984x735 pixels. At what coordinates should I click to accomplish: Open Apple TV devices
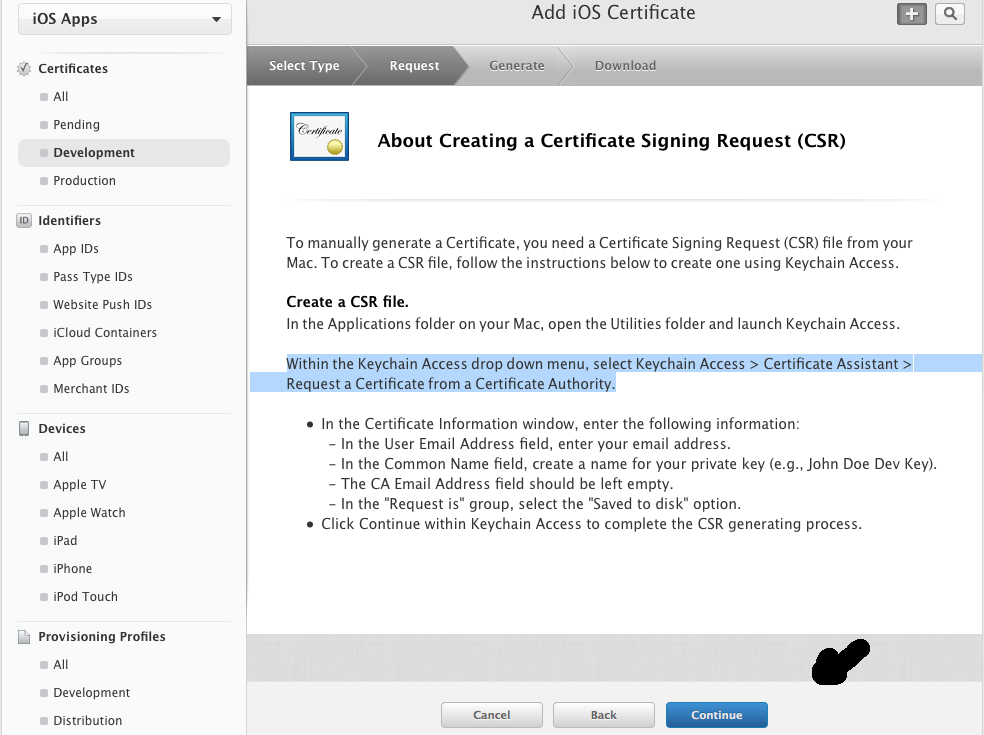pyautogui.click(x=80, y=485)
